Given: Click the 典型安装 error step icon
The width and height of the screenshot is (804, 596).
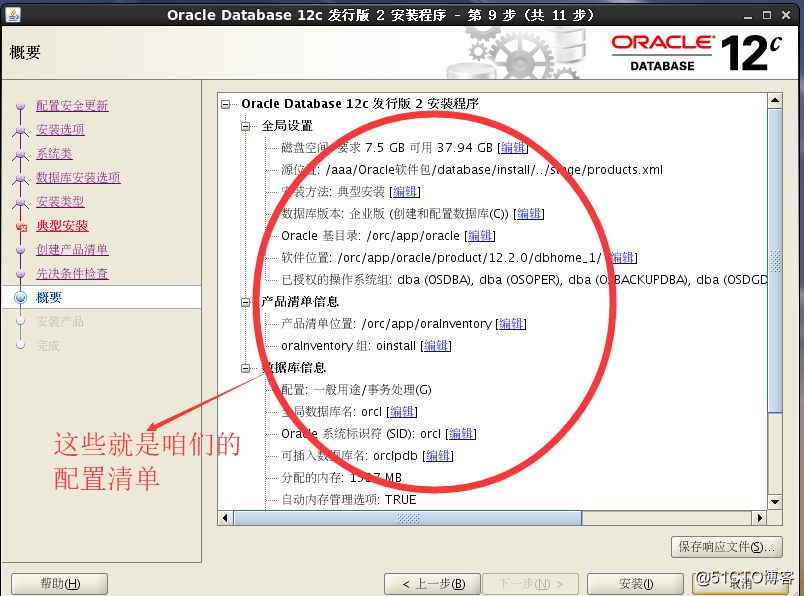Looking at the screenshot, I should tap(21, 226).
